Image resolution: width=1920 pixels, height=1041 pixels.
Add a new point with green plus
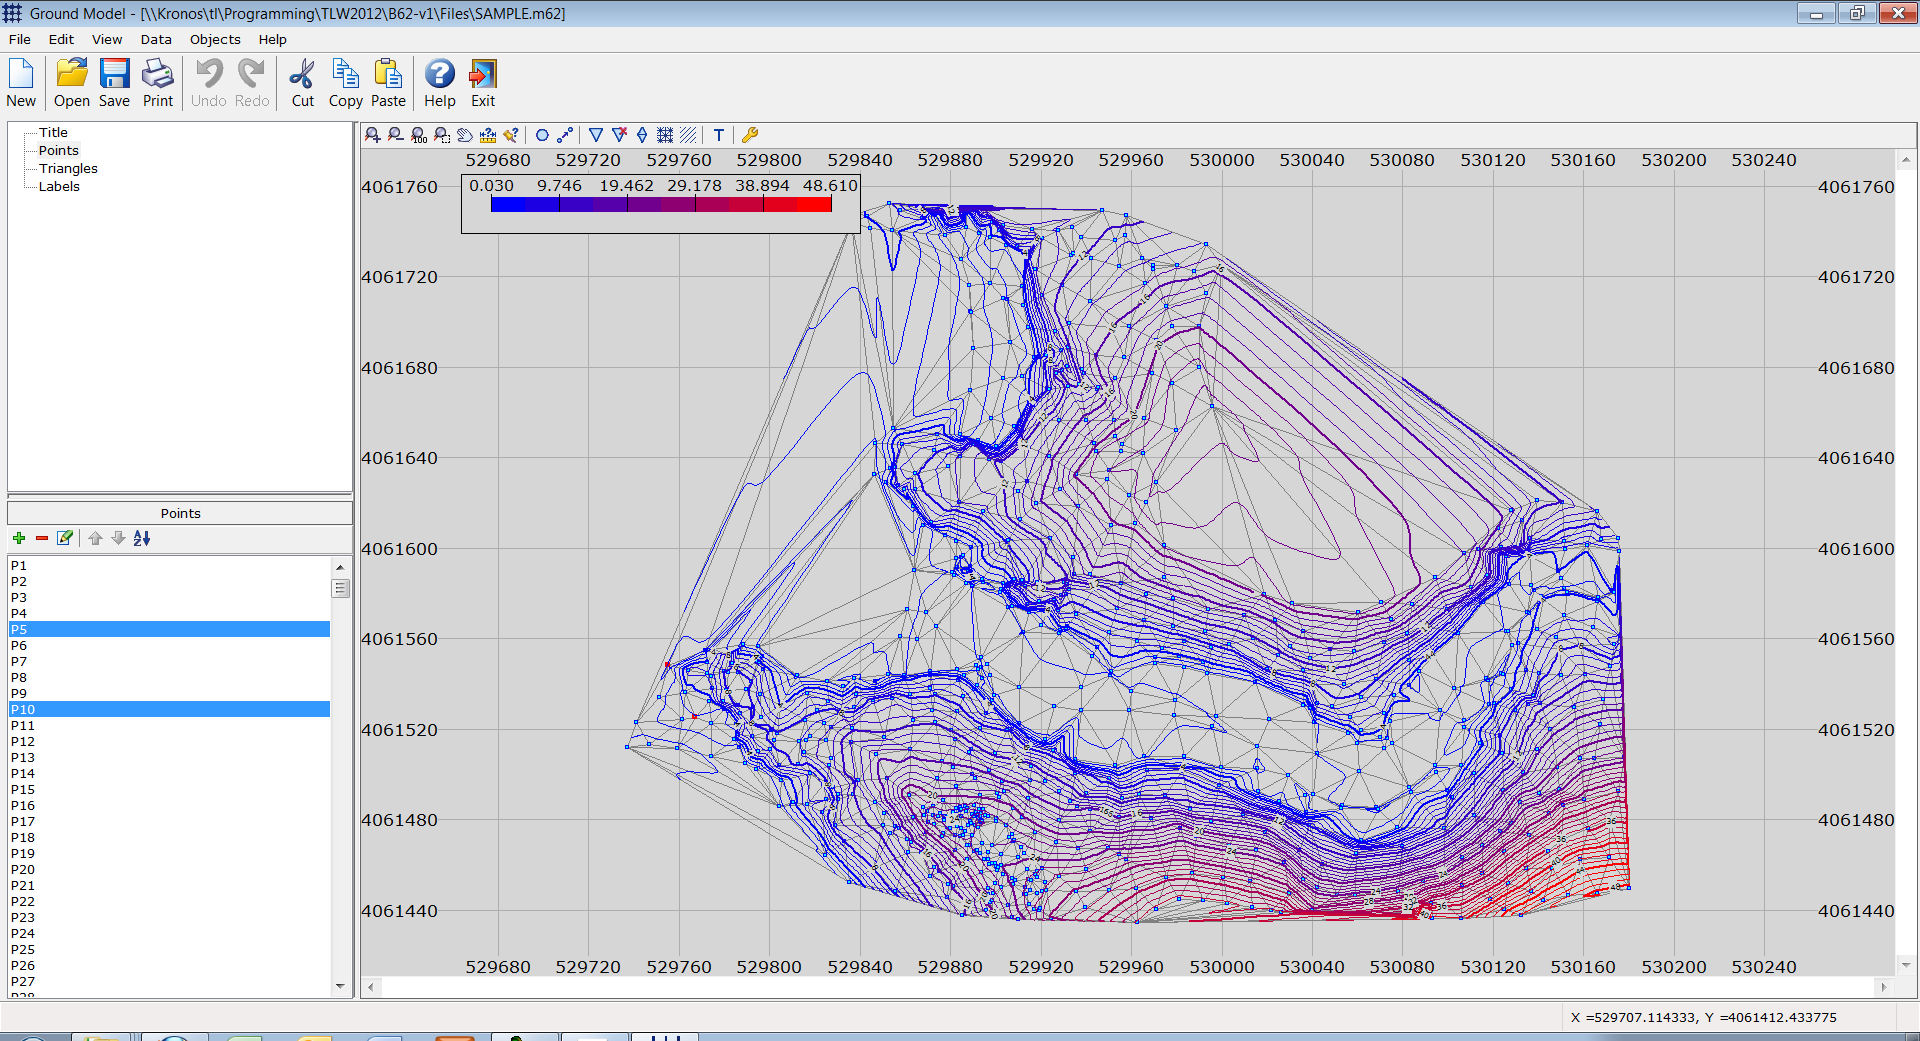tap(19, 538)
